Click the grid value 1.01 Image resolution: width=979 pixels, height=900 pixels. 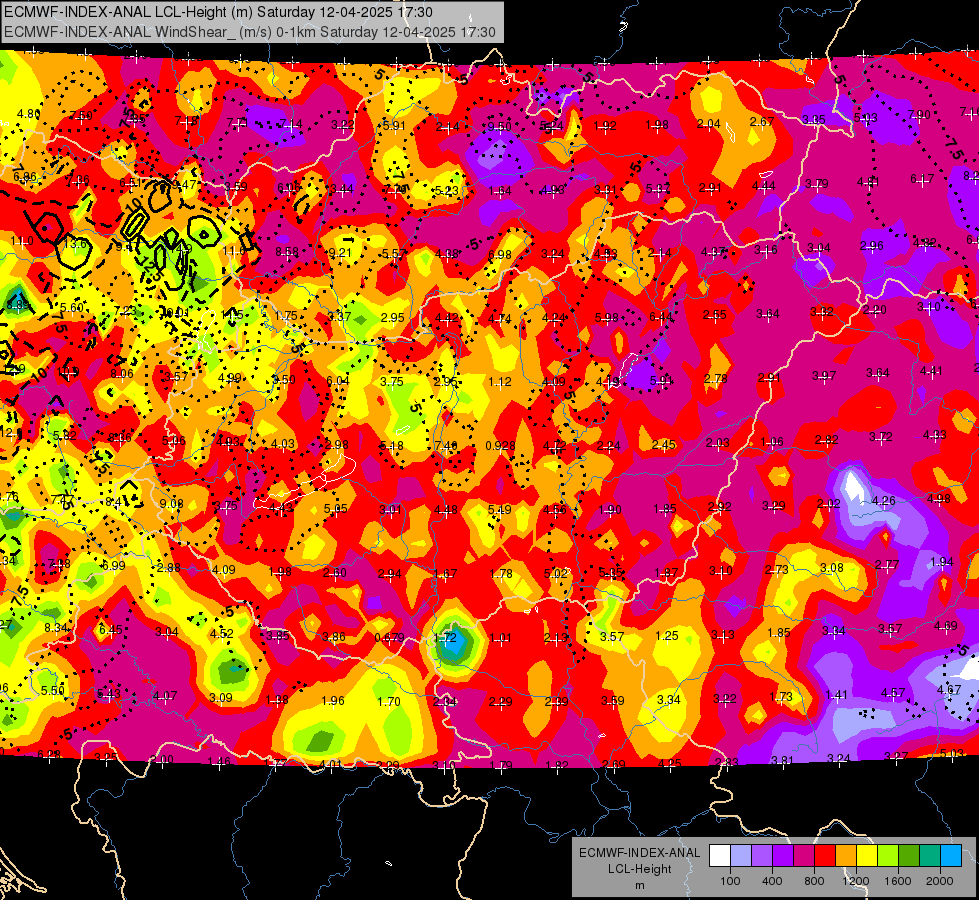point(500,638)
